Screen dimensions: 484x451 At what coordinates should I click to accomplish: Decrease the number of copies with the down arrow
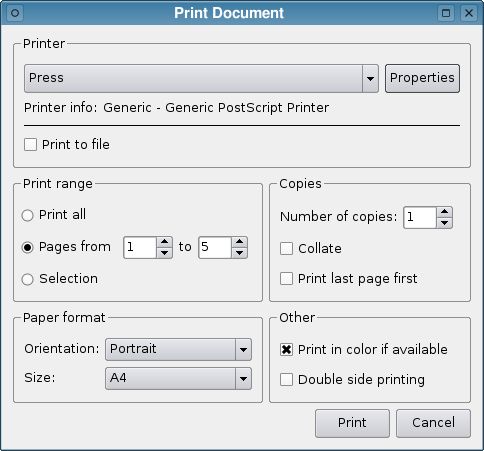click(444, 223)
